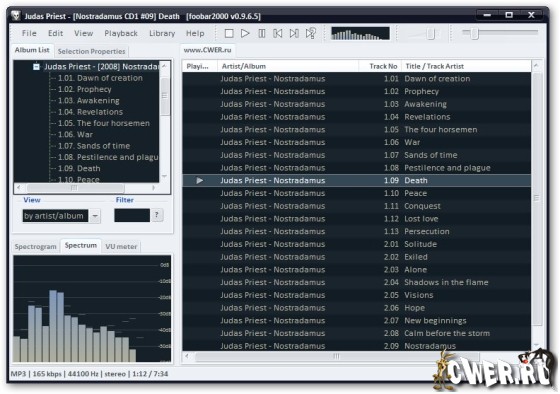Open the Spectrogram tab
Viewport: 560px width, 394px height.
(x=36, y=246)
